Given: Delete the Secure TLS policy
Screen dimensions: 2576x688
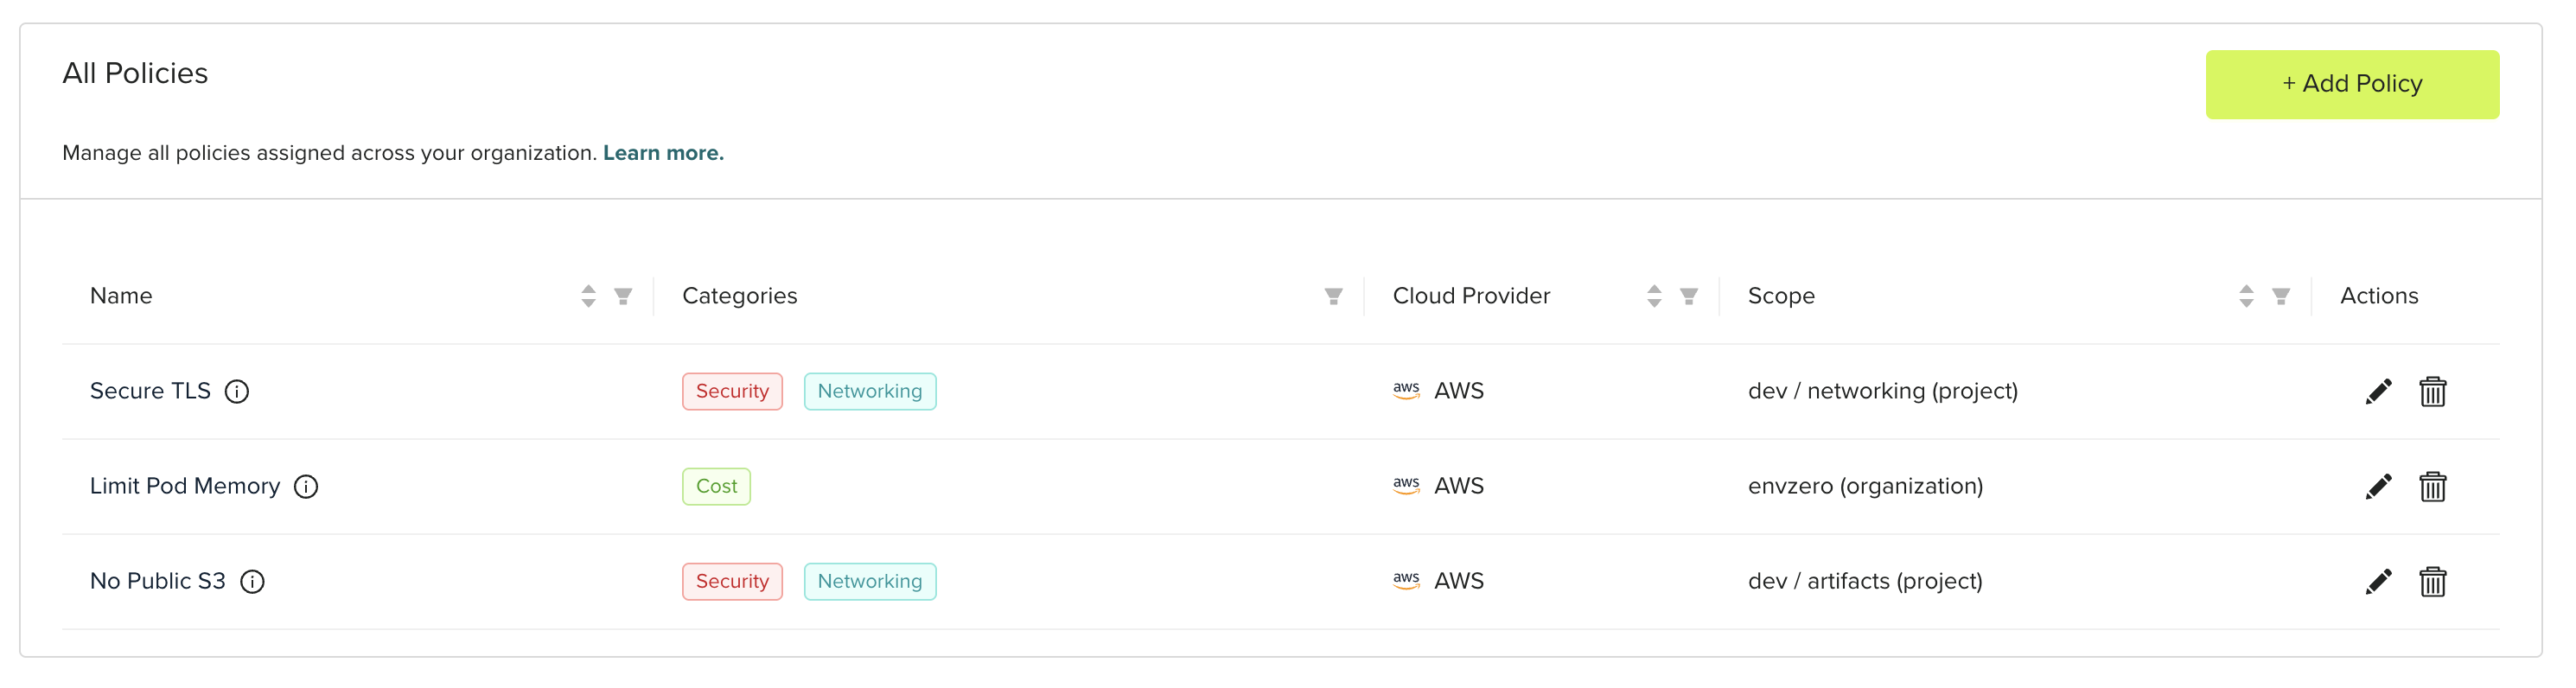Looking at the screenshot, I should pyautogui.click(x=2432, y=391).
